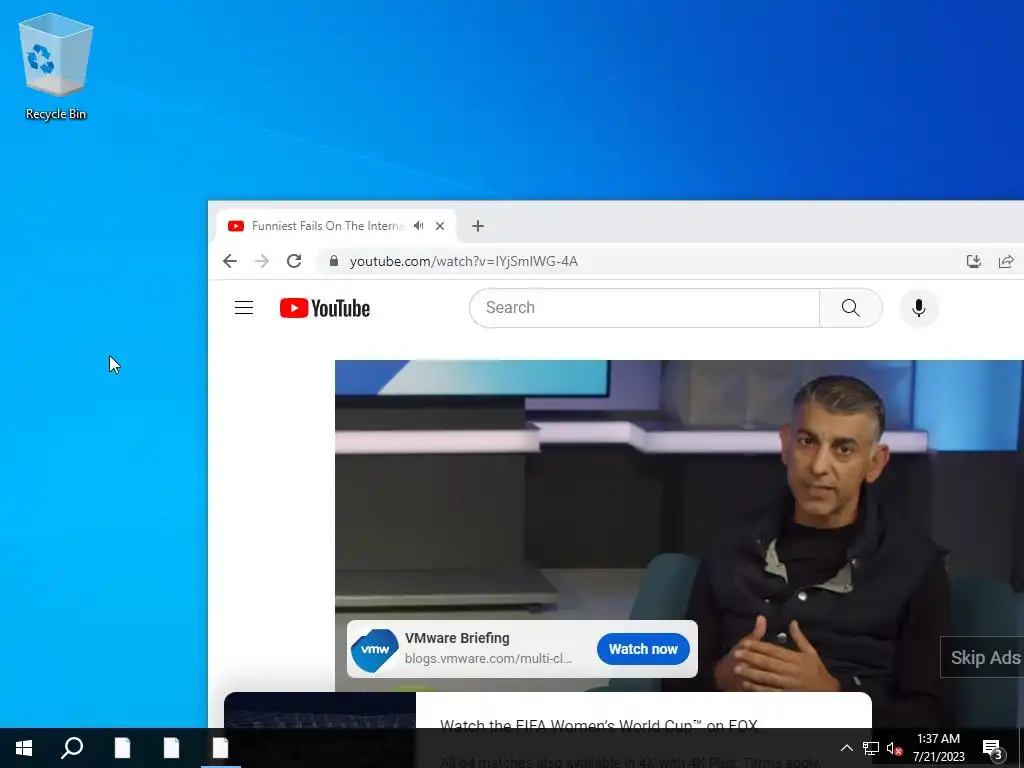Mute the tab using the speaker icon
The image size is (1024, 768).
(419, 226)
